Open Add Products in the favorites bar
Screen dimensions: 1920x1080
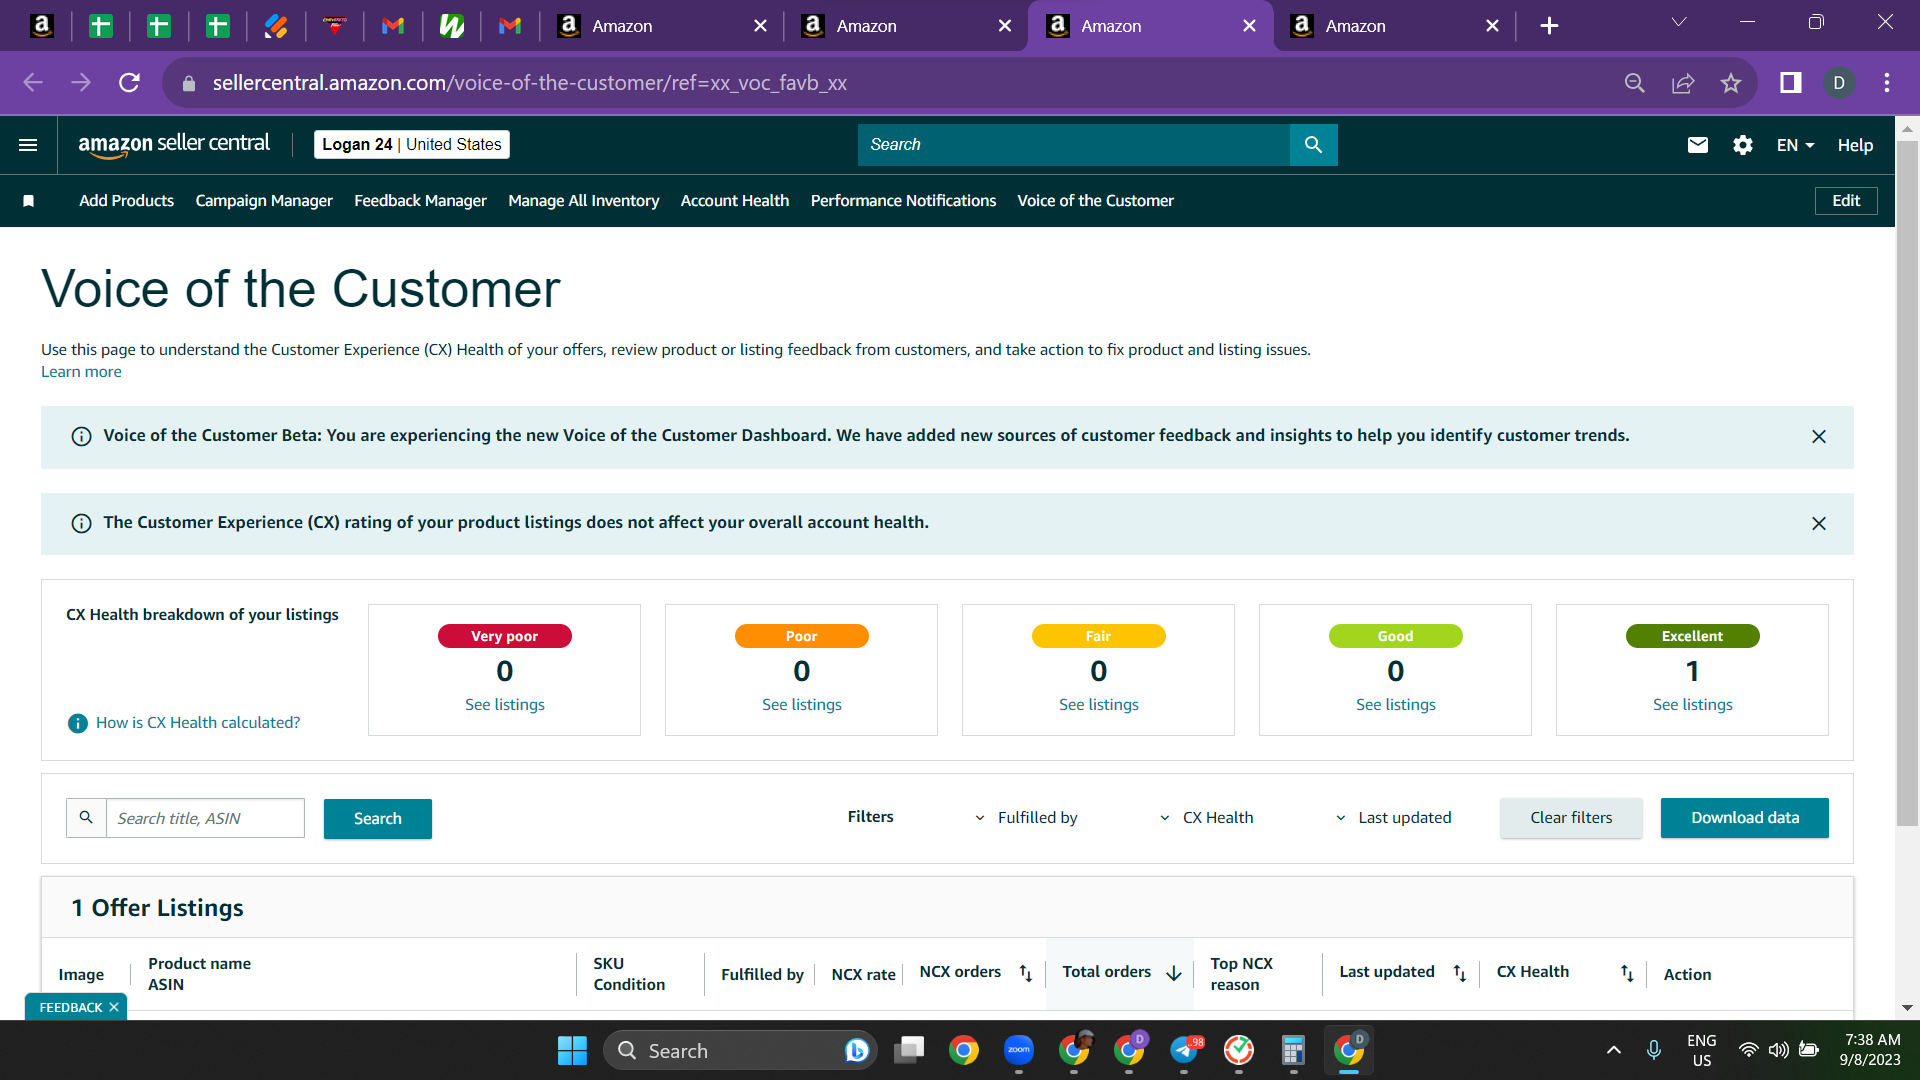click(x=127, y=201)
